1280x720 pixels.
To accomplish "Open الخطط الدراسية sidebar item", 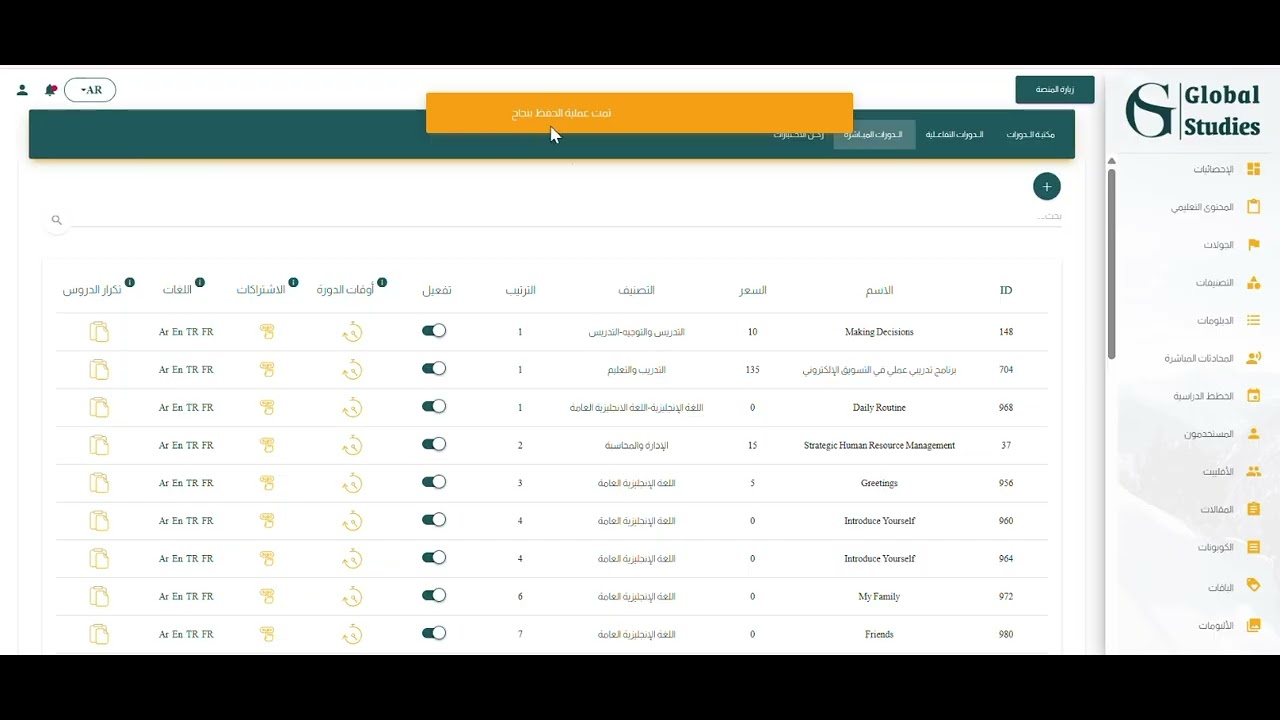I will [1217, 396].
